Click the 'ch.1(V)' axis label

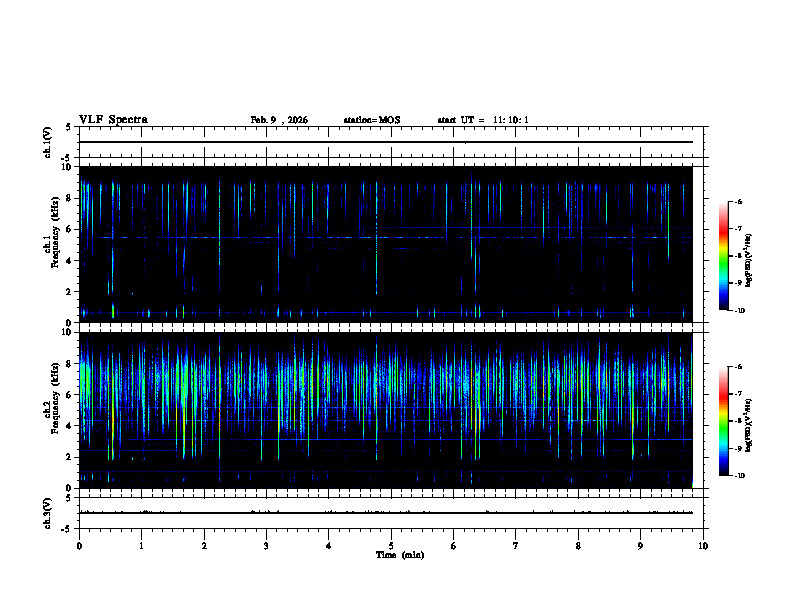tap(48, 142)
